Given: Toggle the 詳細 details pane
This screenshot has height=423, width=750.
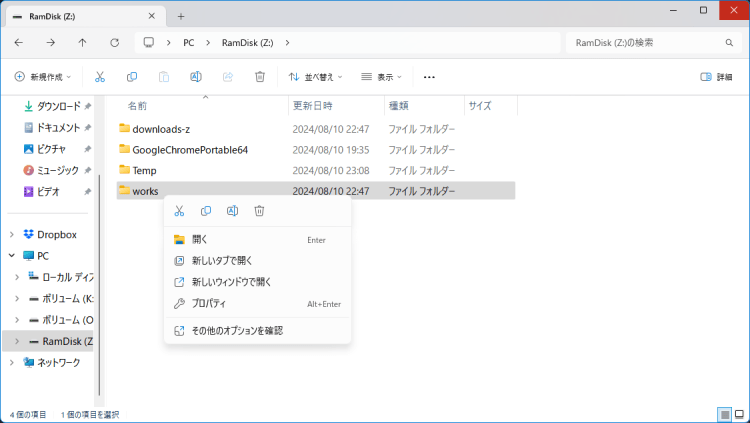Looking at the screenshot, I should (716, 77).
